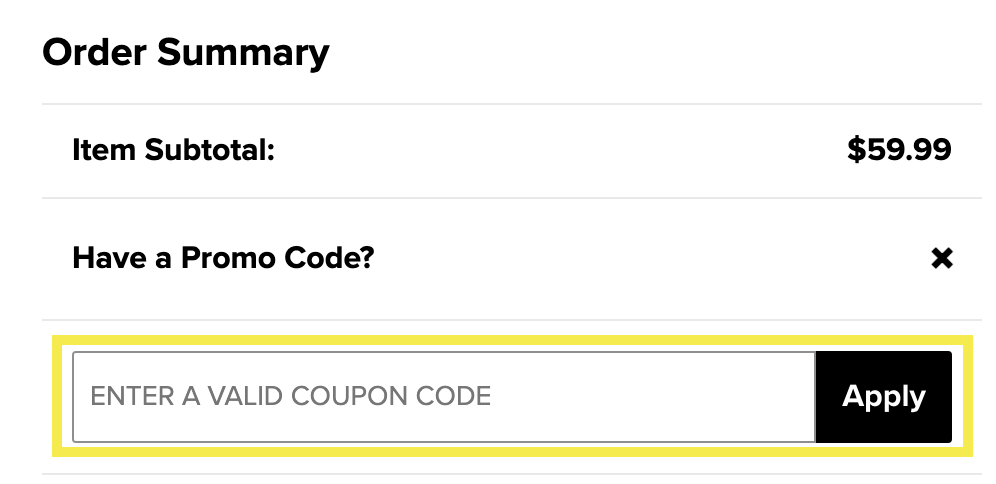Place cursor in the promo code textbox
Image resolution: width=996 pixels, height=484 pixels.
coord(444,397)
